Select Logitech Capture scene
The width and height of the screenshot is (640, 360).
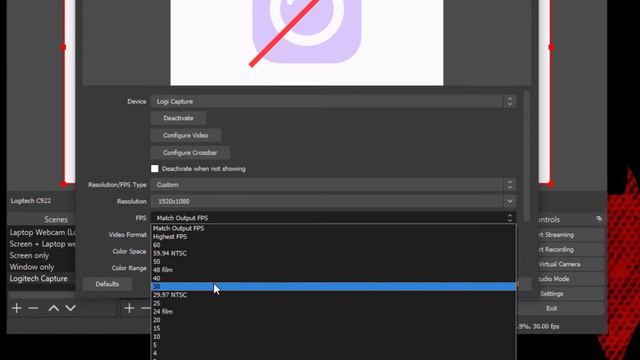[42, 278]
